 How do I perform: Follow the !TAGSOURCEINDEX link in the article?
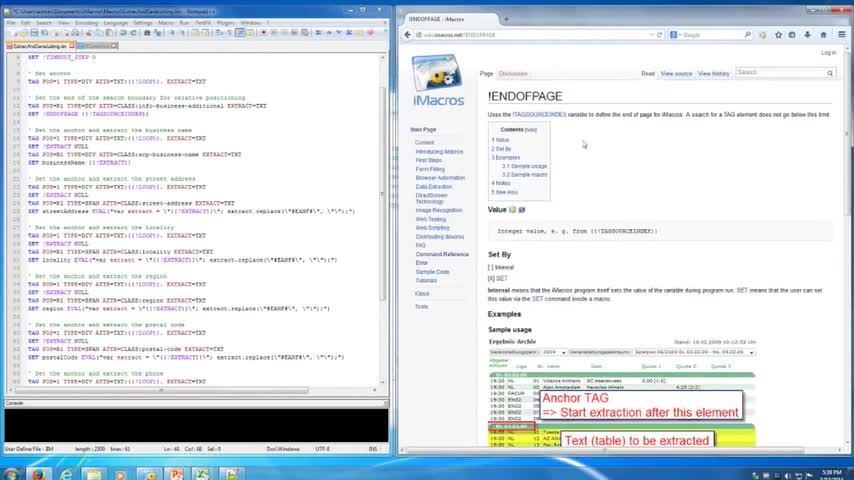[539, 114]
